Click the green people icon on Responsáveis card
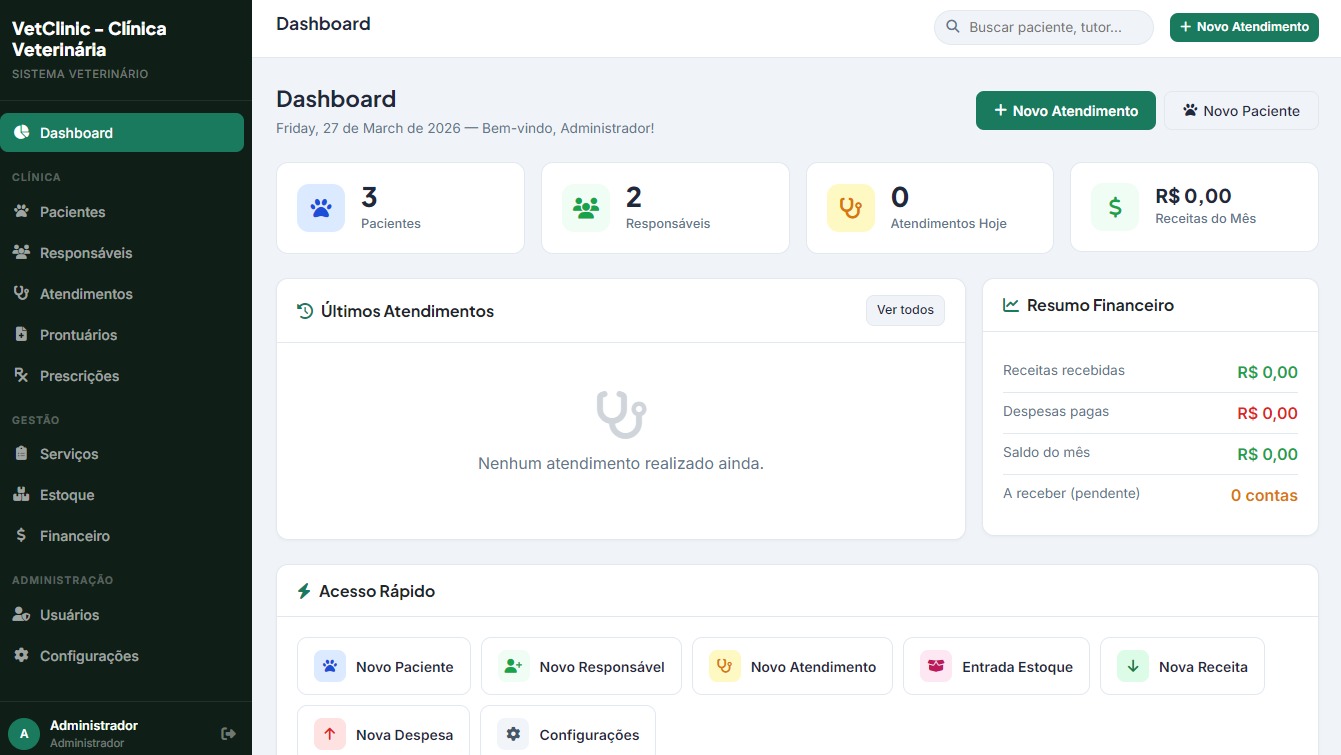The image size is (1341, 755). (x=586, y=208)
